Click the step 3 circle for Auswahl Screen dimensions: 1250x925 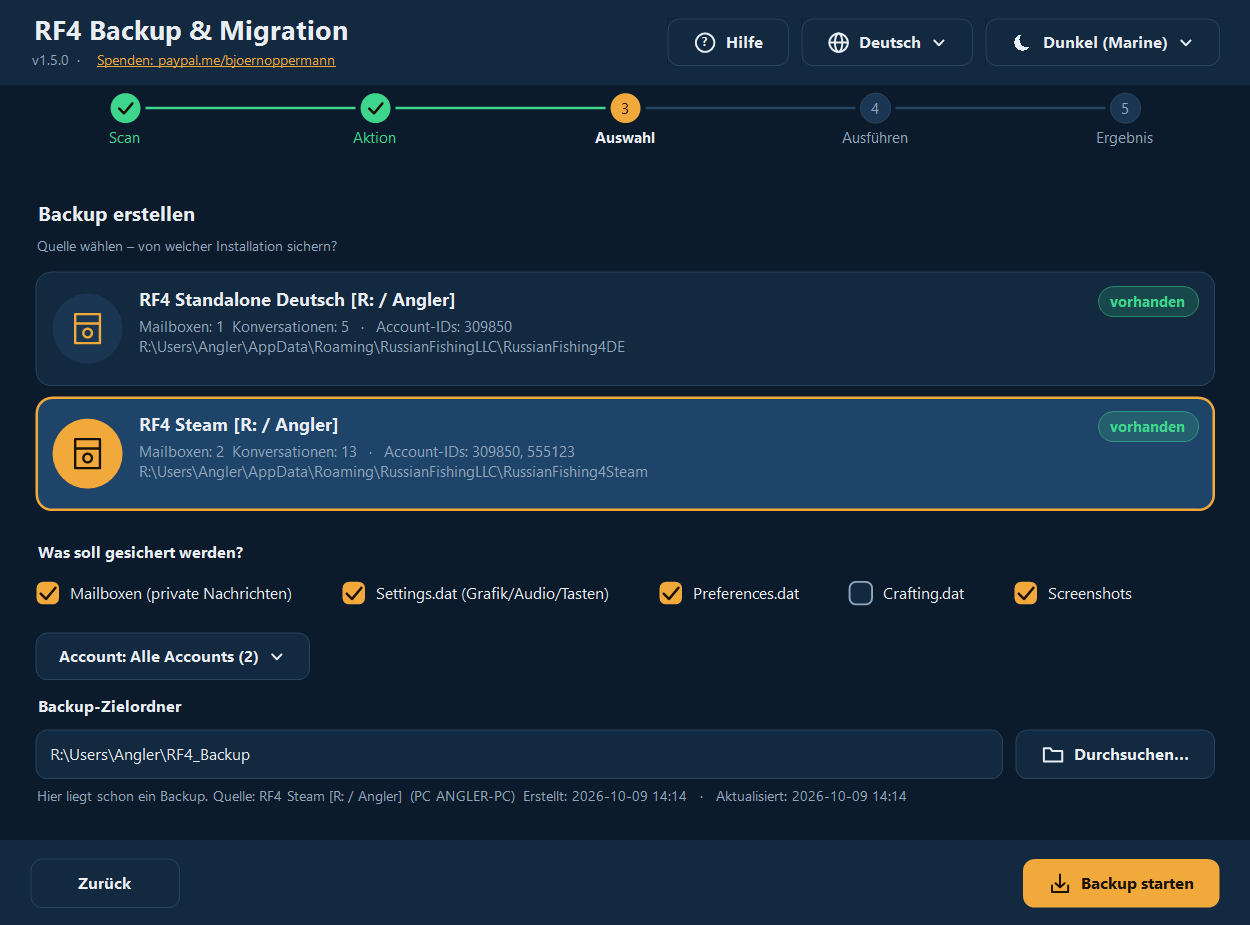click(x=625, y=108)
